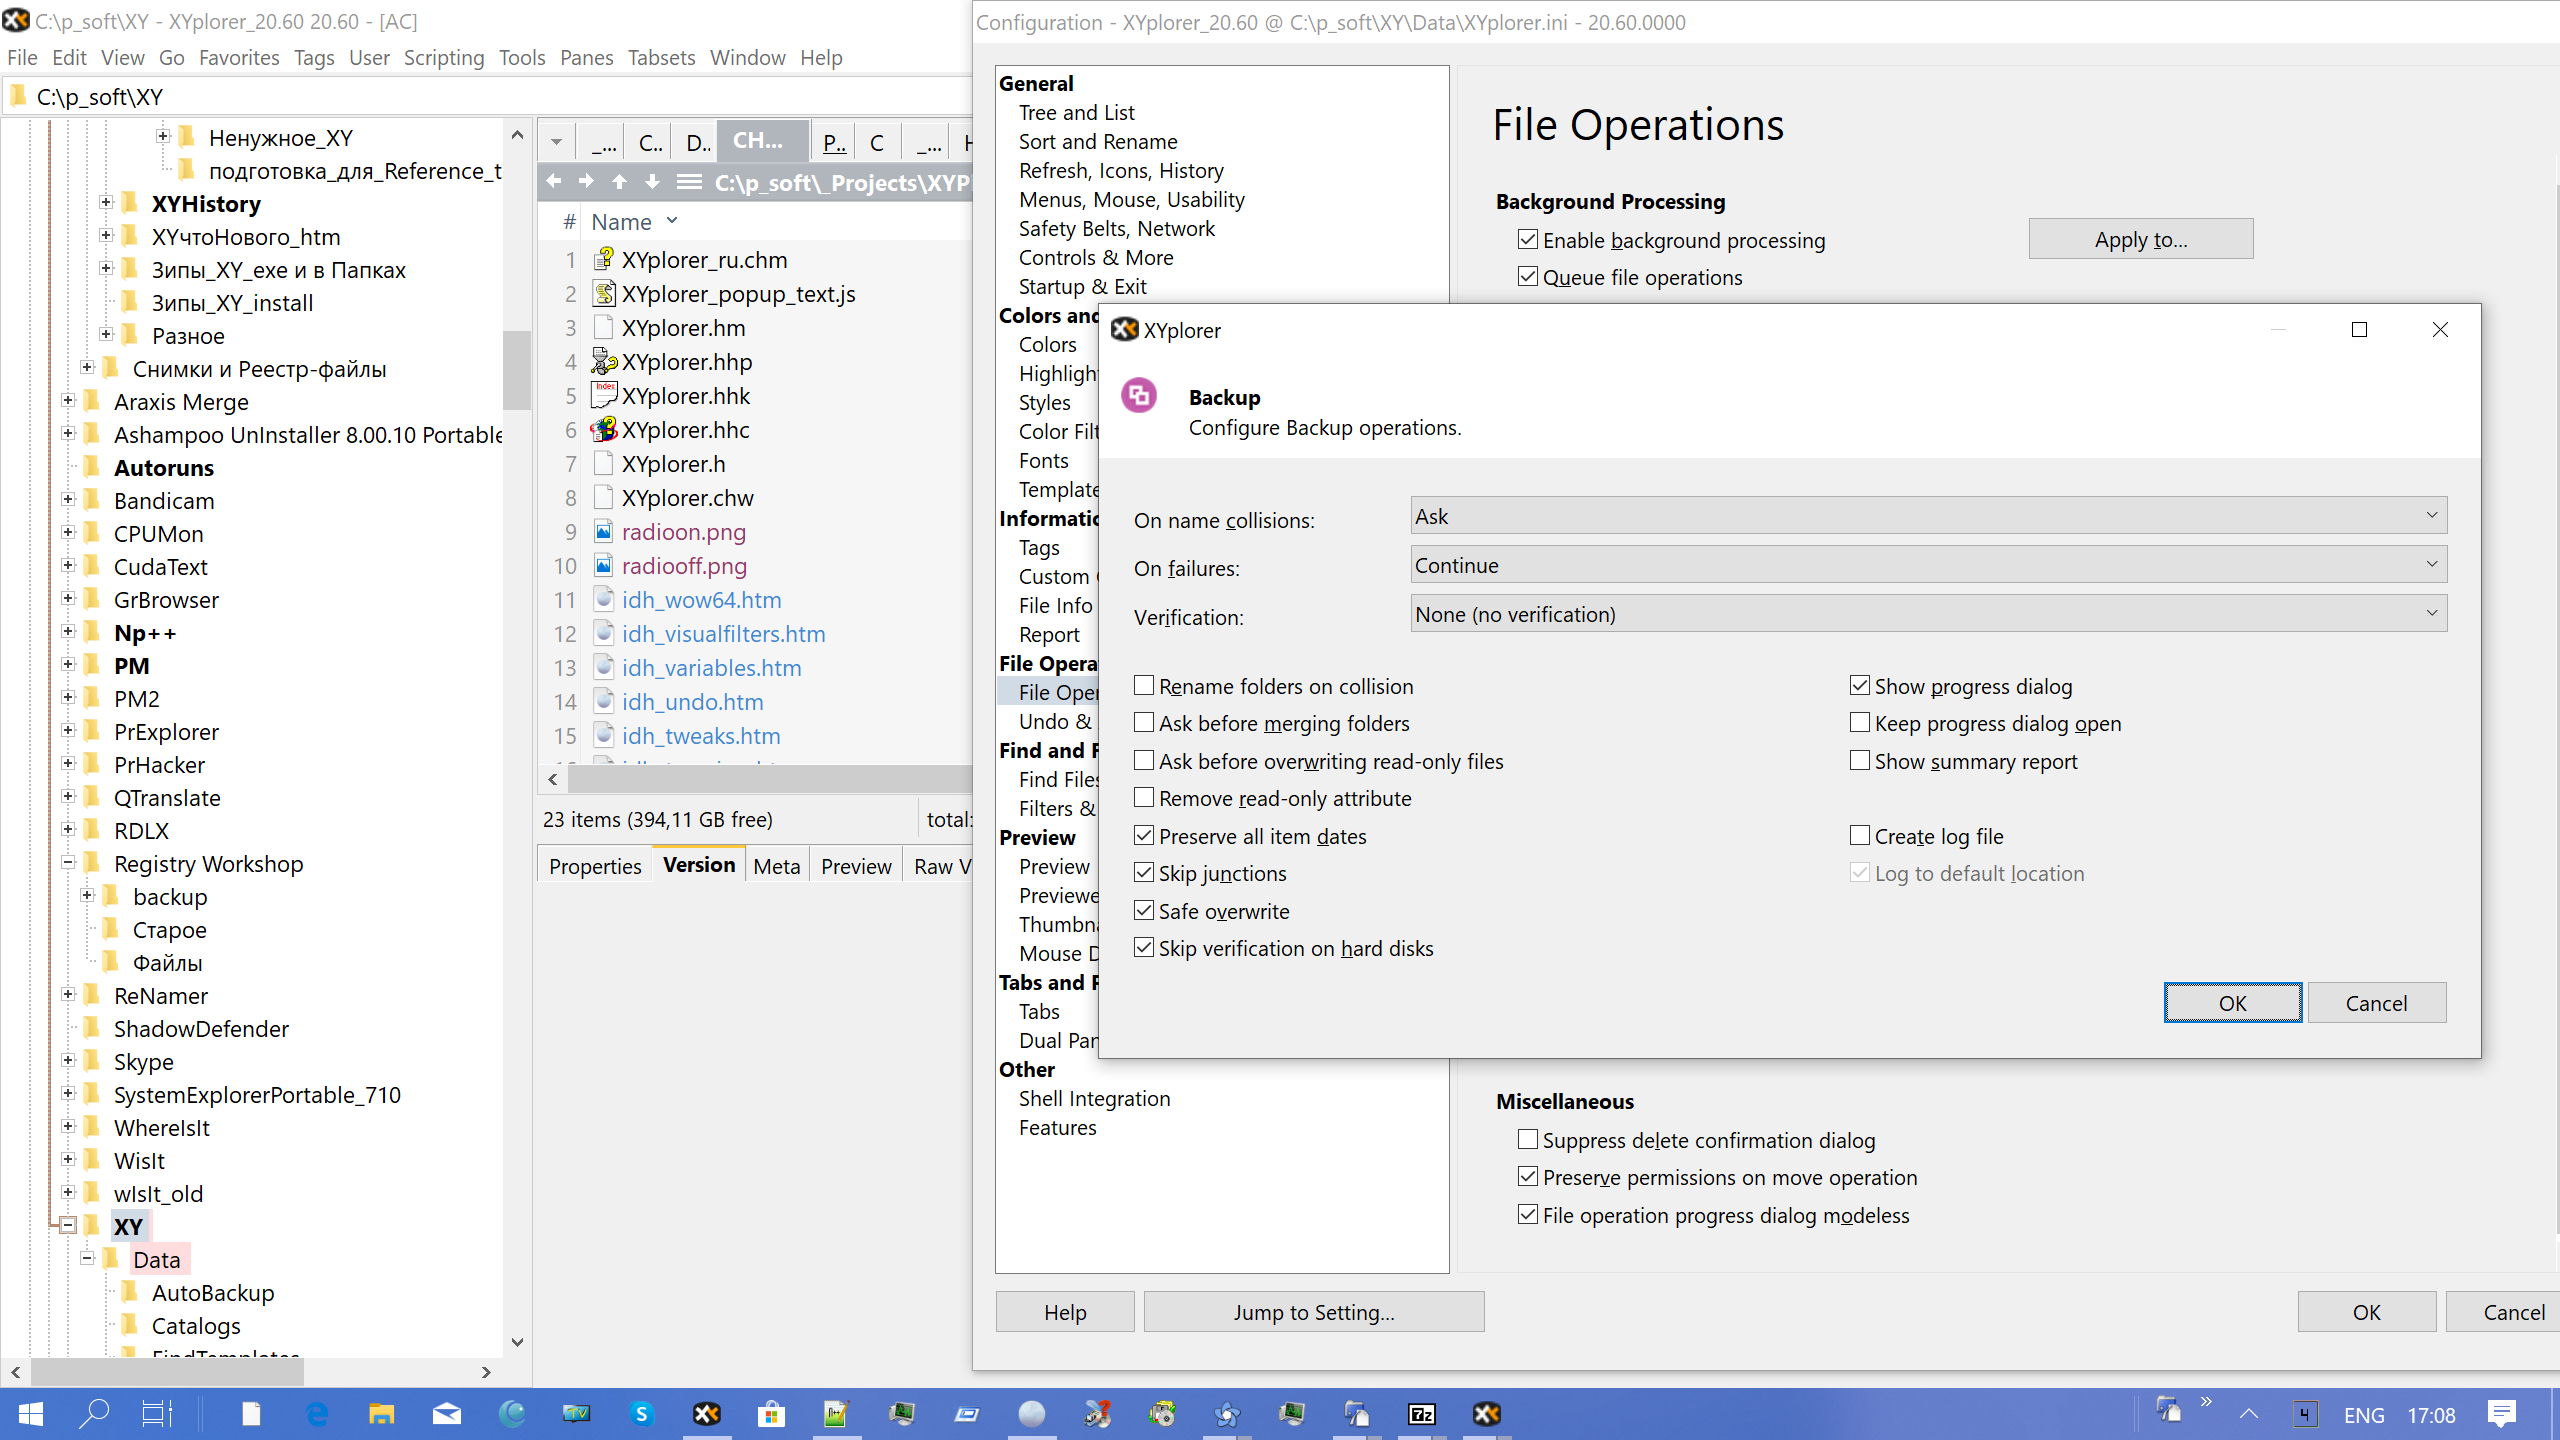This screenshot has height=1440, width=2560.
Task: Click the tree horizontal scrollbar thumb
Action: pos(168,1372)
